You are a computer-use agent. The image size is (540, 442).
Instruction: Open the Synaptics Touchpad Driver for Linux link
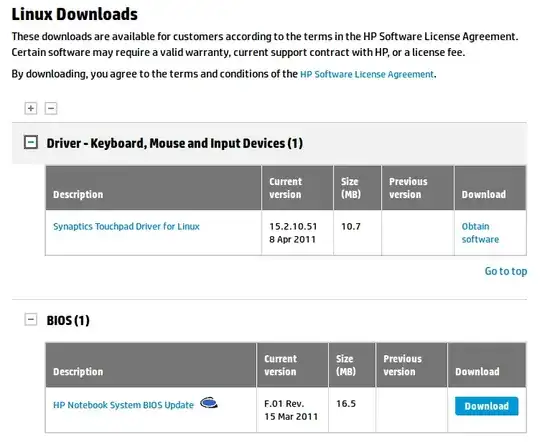point(126,226)
